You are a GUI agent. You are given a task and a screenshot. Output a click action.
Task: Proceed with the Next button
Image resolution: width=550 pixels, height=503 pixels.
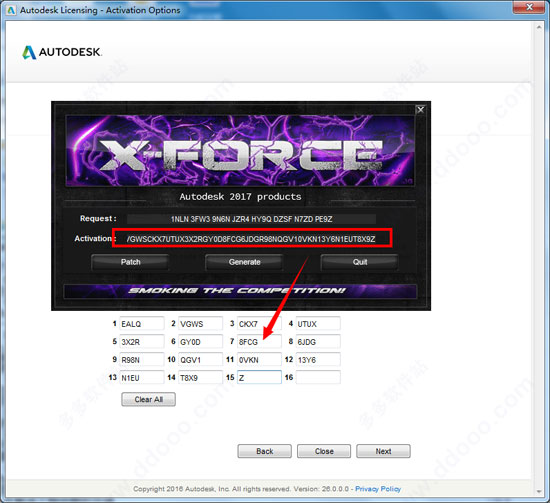383,451
